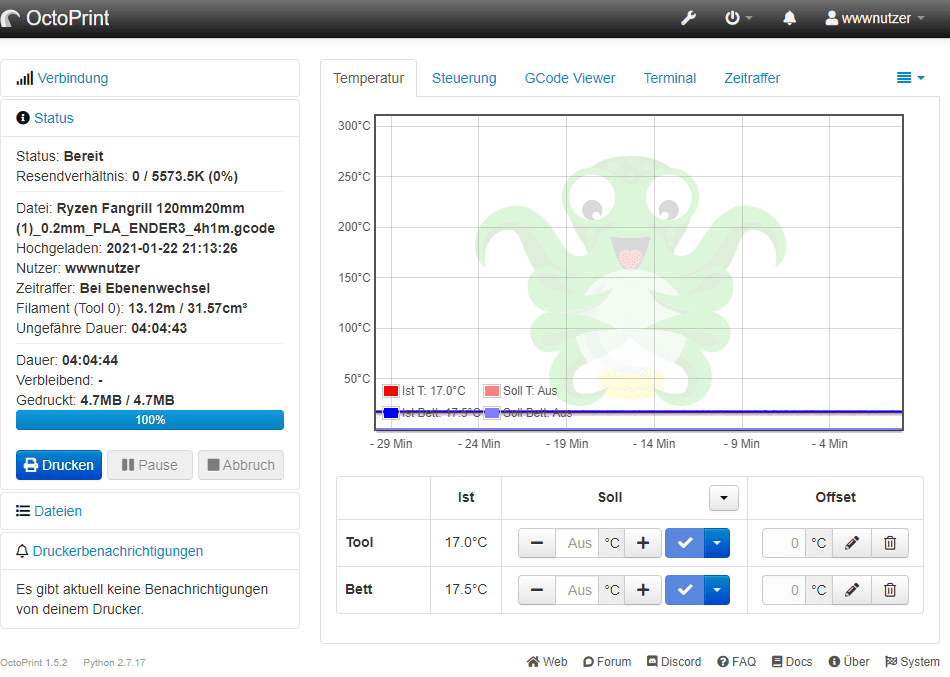Click the Tool target temperature field

577,543
